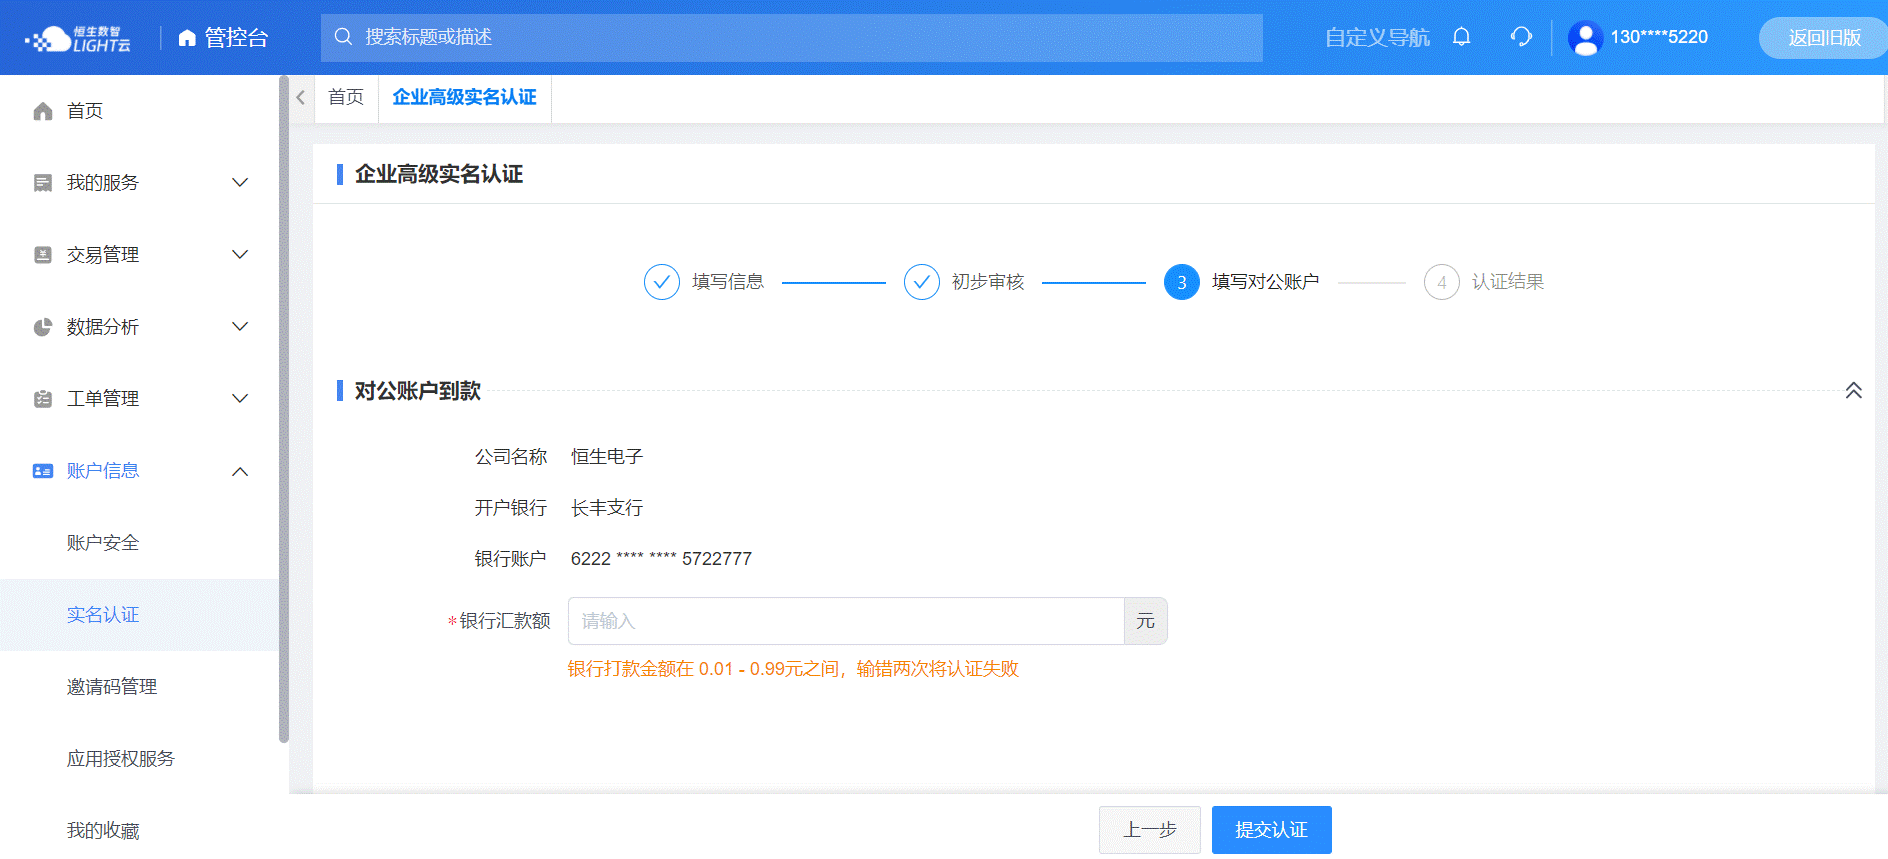
Task: Click the search magnifier icon
Action: [343, 37]
